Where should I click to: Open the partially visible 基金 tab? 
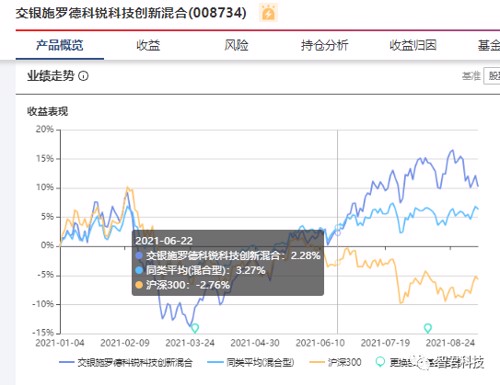click(489, 45)
